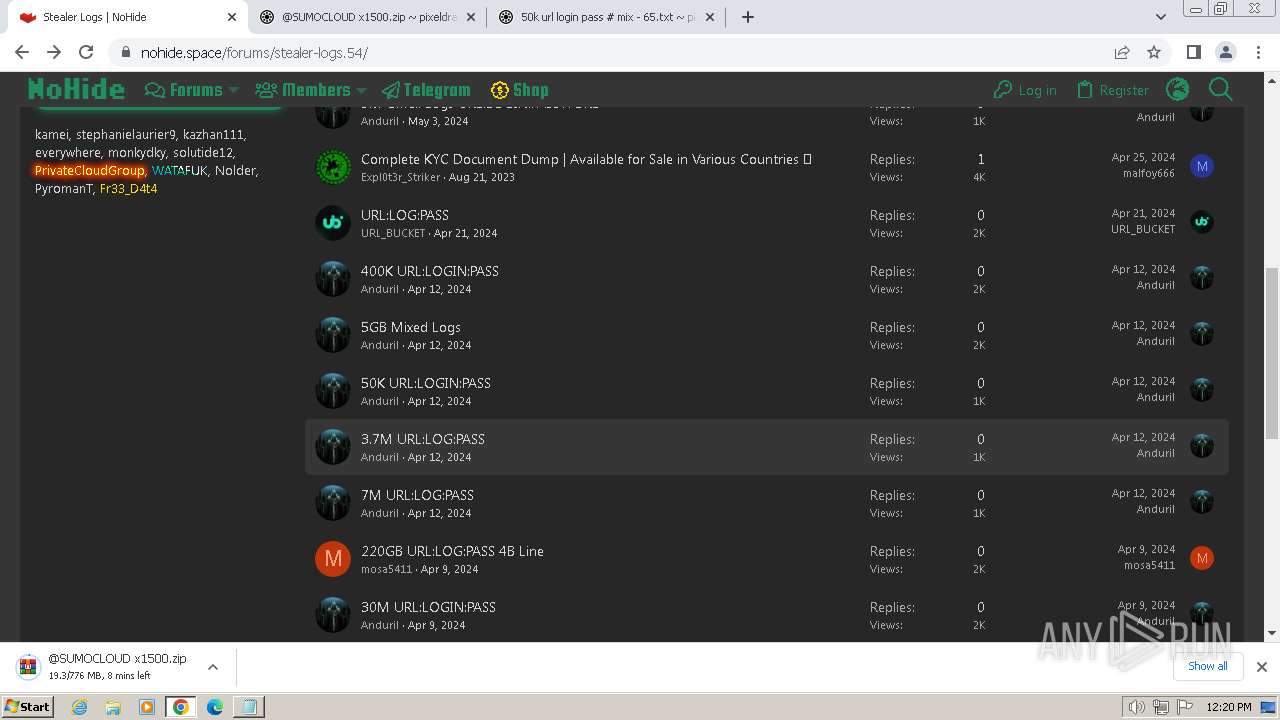The image size is (1280, 720).
Task: Click Anduril avatar on 3.7M thread
Action: [x=333, y=447]
